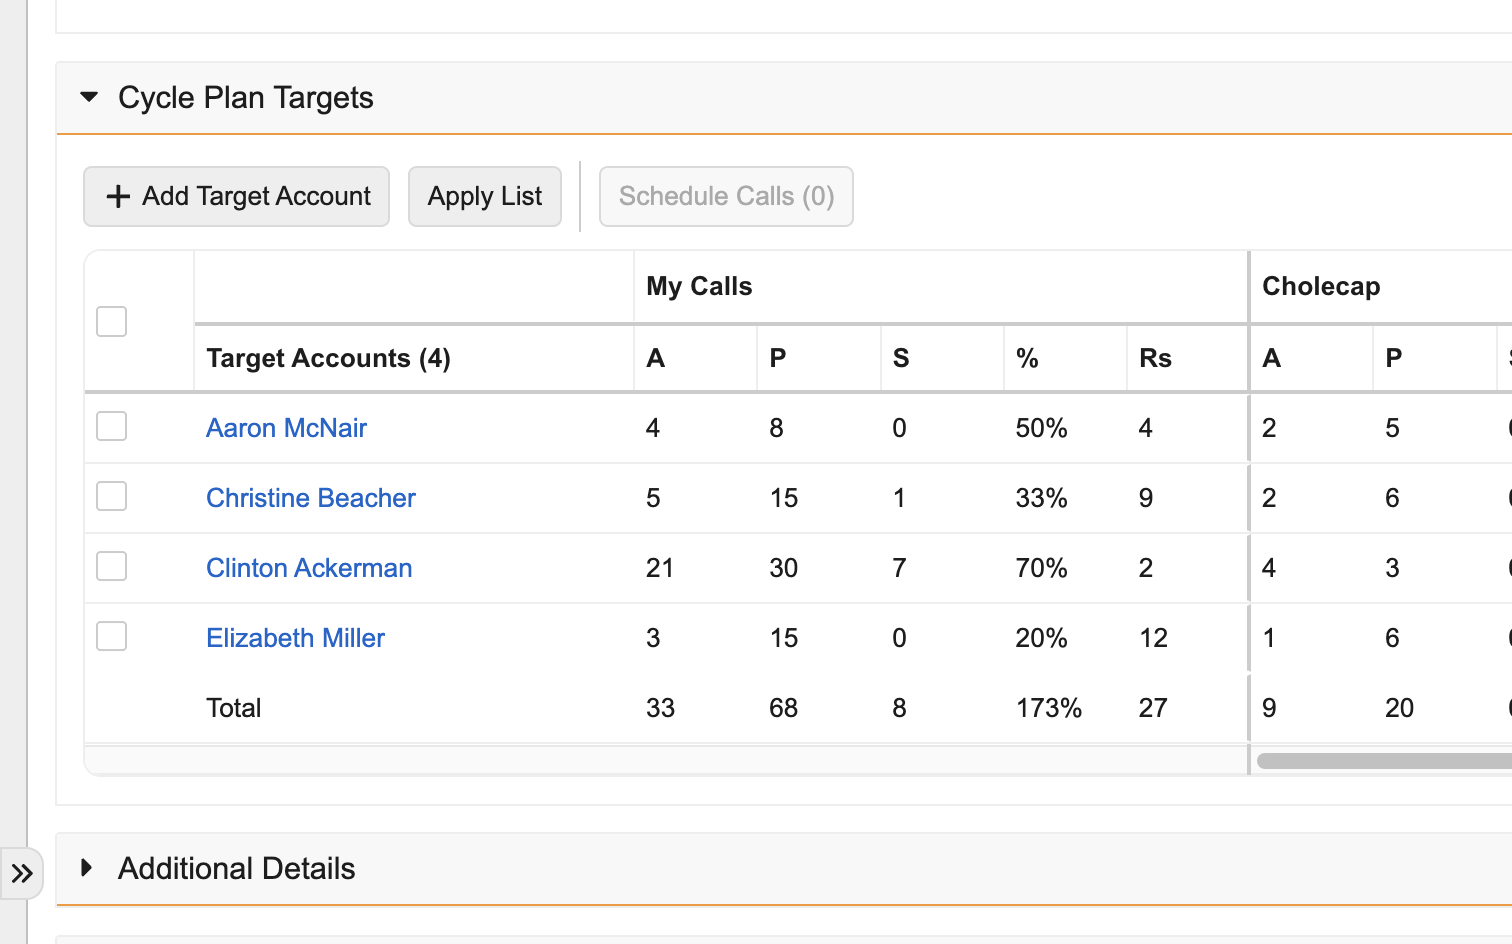Click the Rs column header under My Calls

[x=1155, y=358]
